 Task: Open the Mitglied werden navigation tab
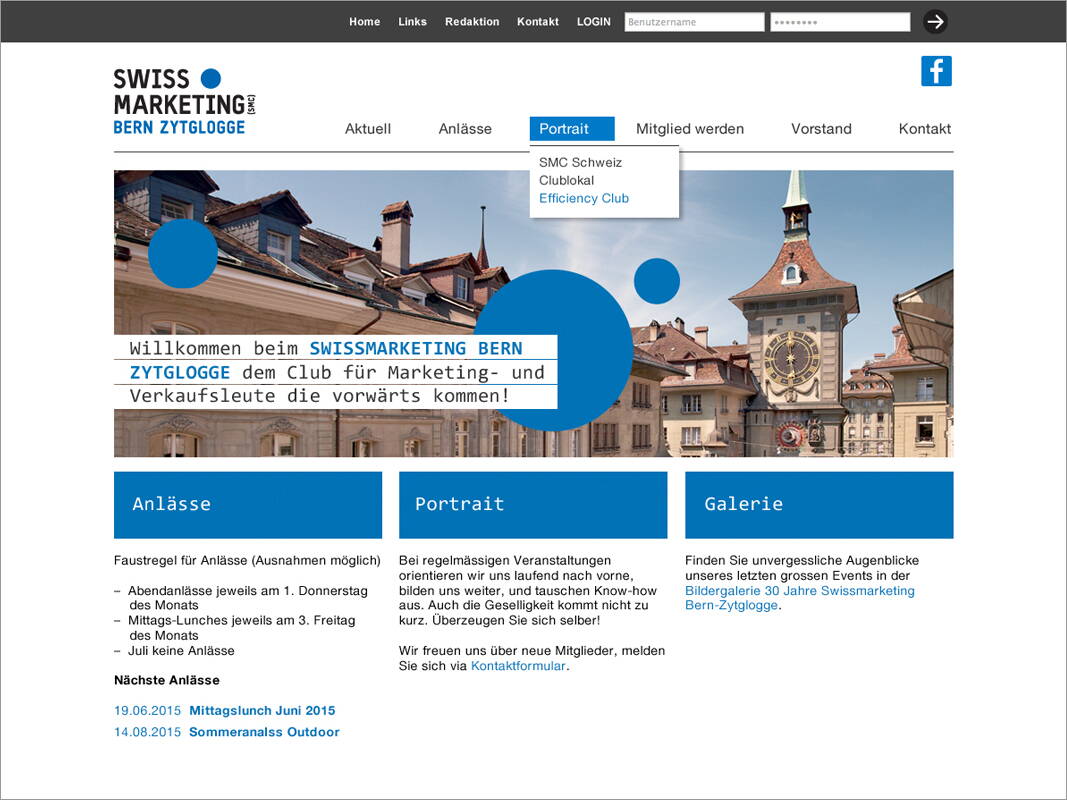(690, 129)
